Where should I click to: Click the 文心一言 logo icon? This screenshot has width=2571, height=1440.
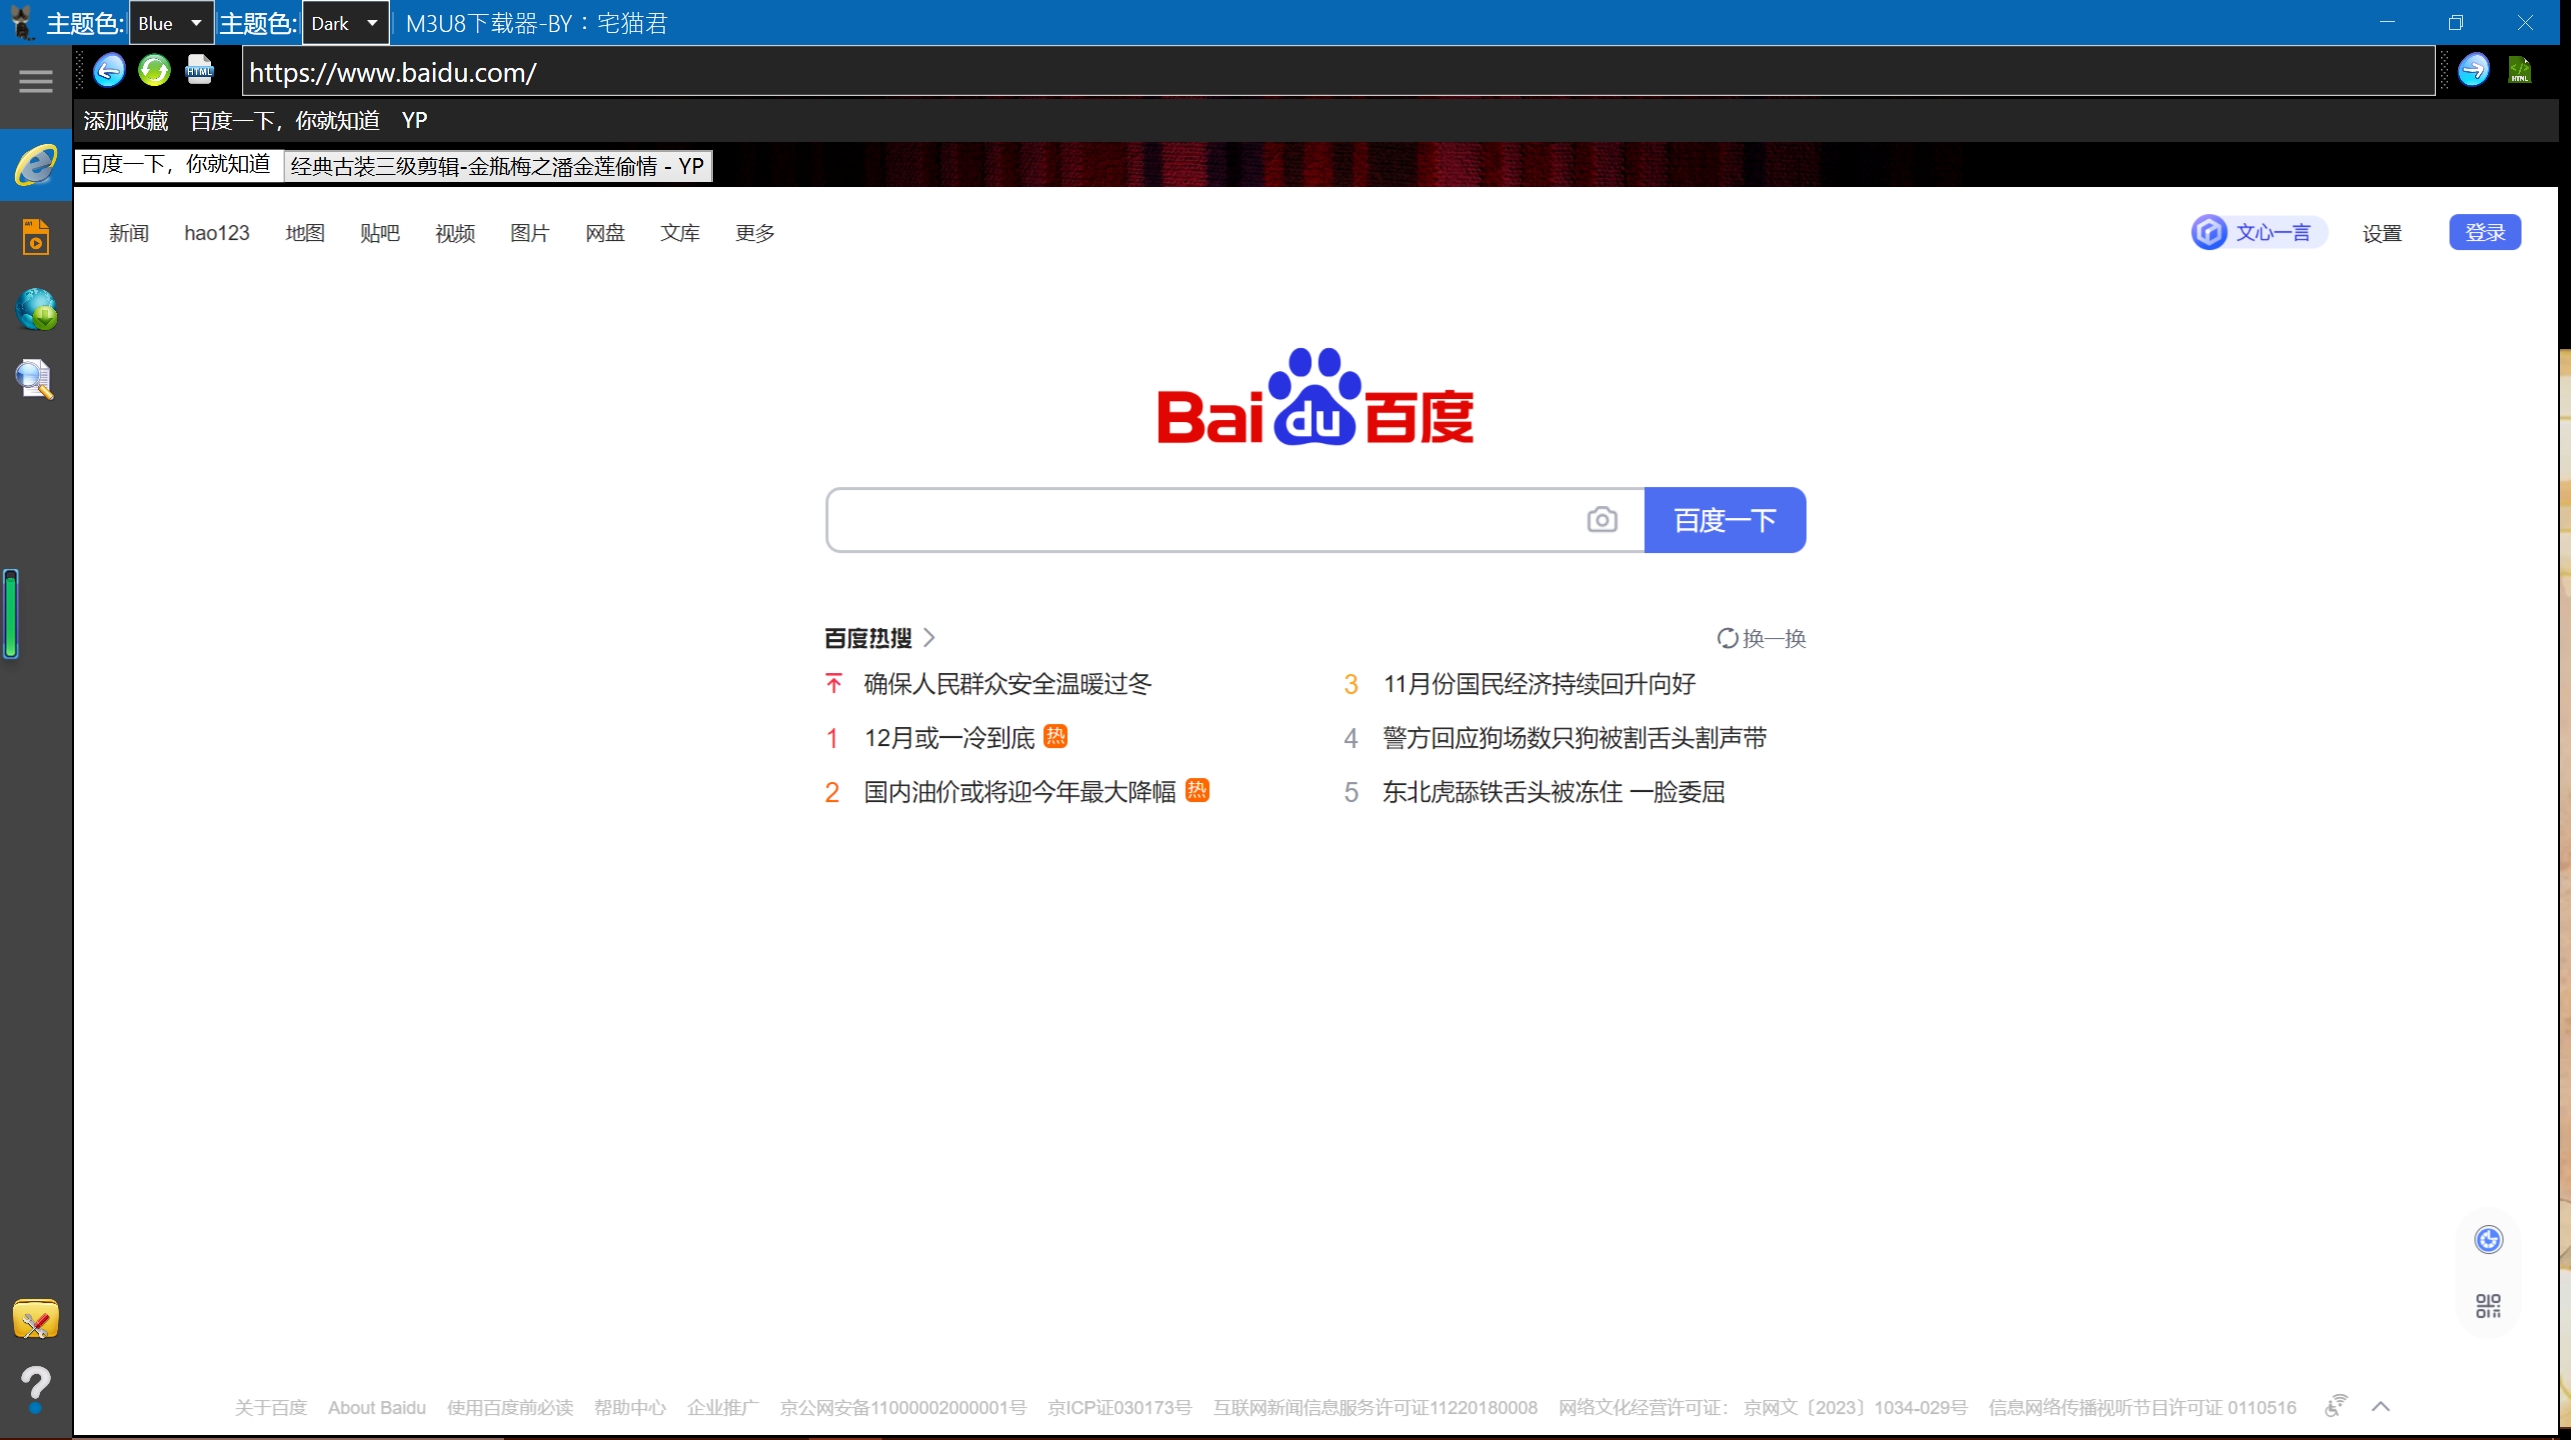(2210, 233)
